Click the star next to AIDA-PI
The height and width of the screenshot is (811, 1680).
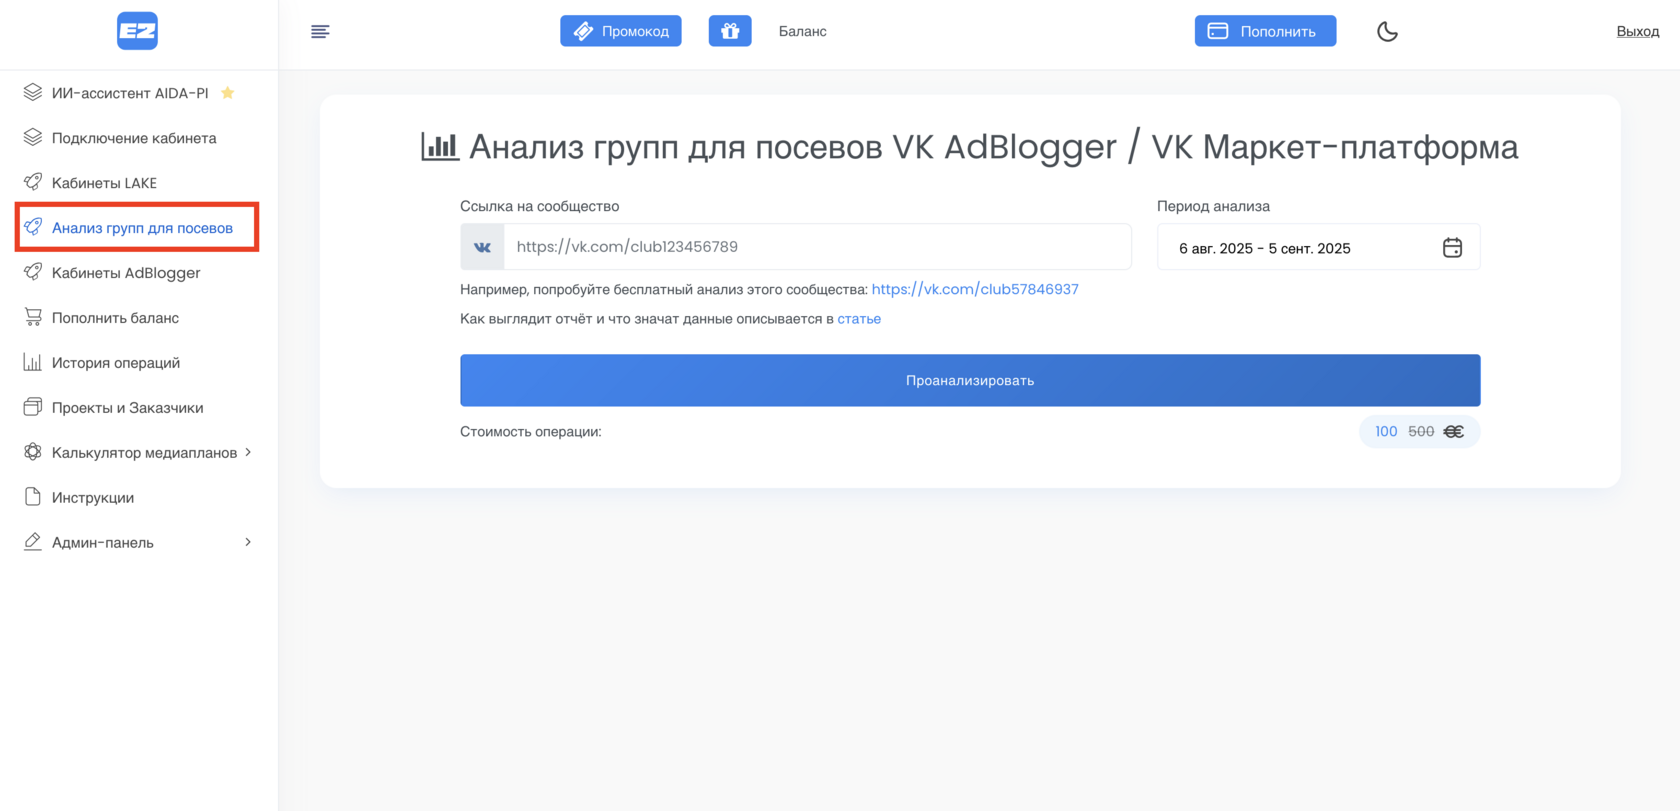(227, 93)
